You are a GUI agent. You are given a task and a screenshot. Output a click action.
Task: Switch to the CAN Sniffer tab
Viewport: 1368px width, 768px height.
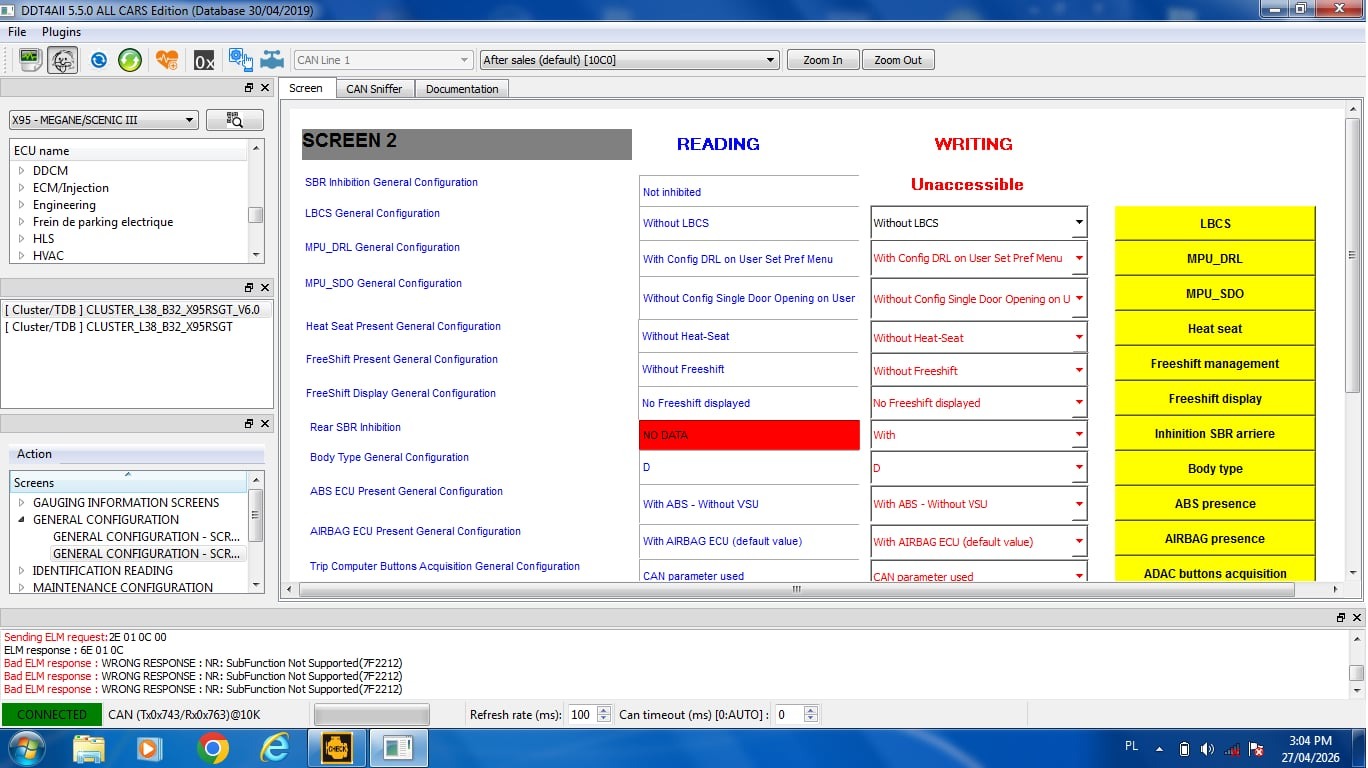tap(374, 89)
